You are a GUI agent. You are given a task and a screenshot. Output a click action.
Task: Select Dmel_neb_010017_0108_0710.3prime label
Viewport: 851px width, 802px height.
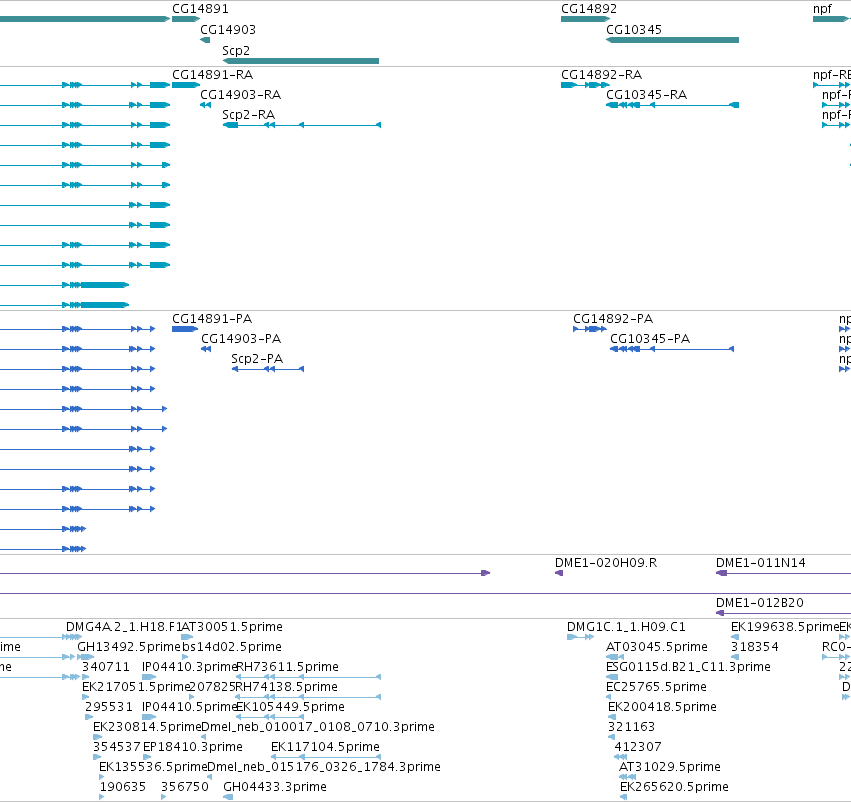(x=317, y=727)
